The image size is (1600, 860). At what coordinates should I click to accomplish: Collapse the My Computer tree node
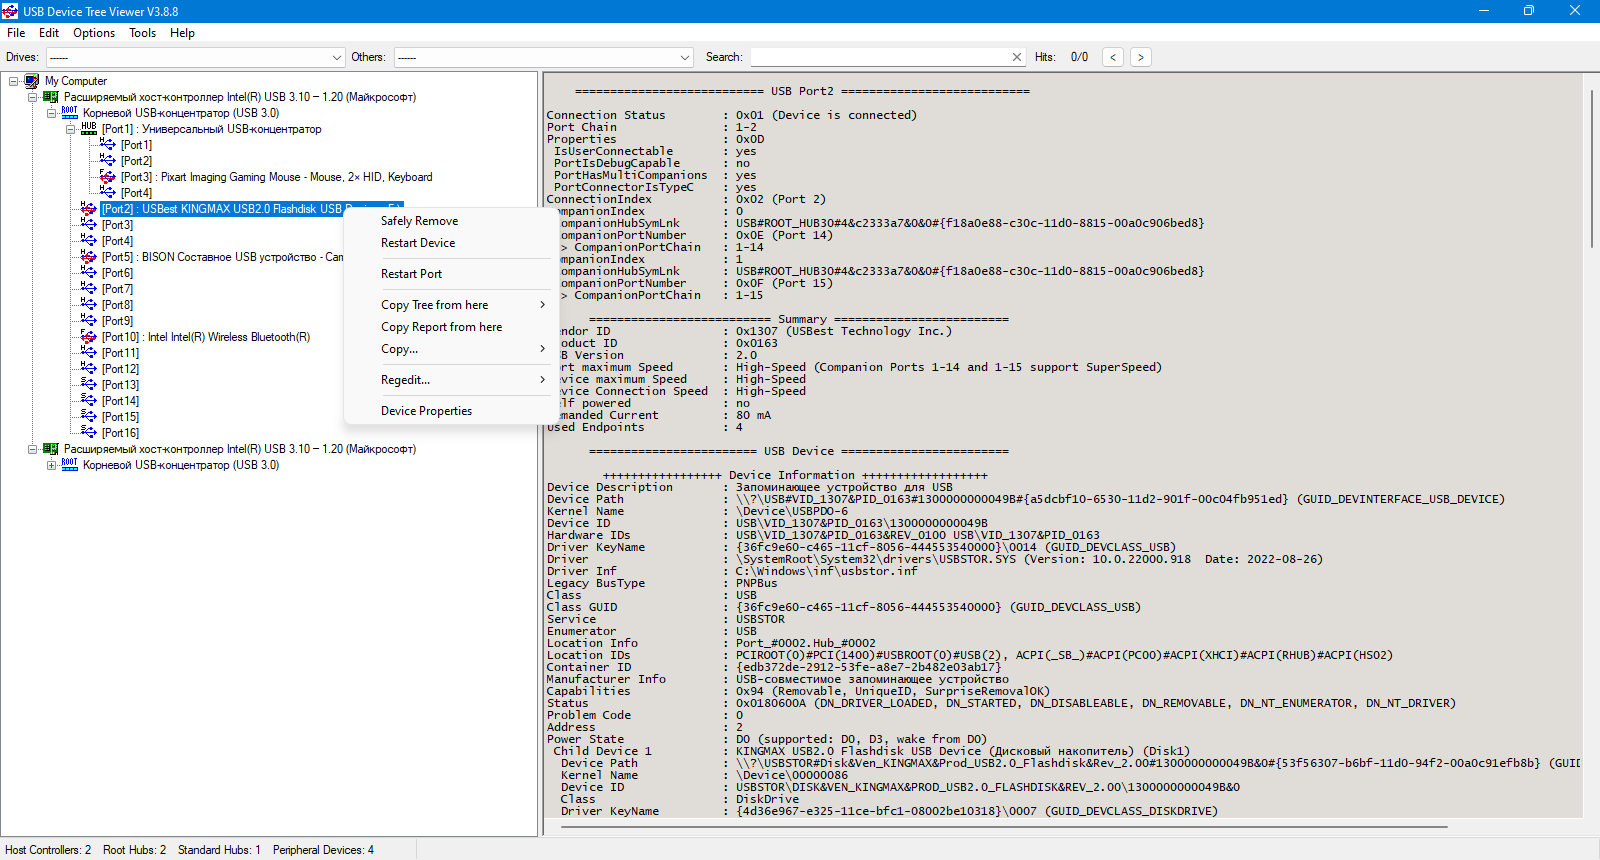(14, 81)
